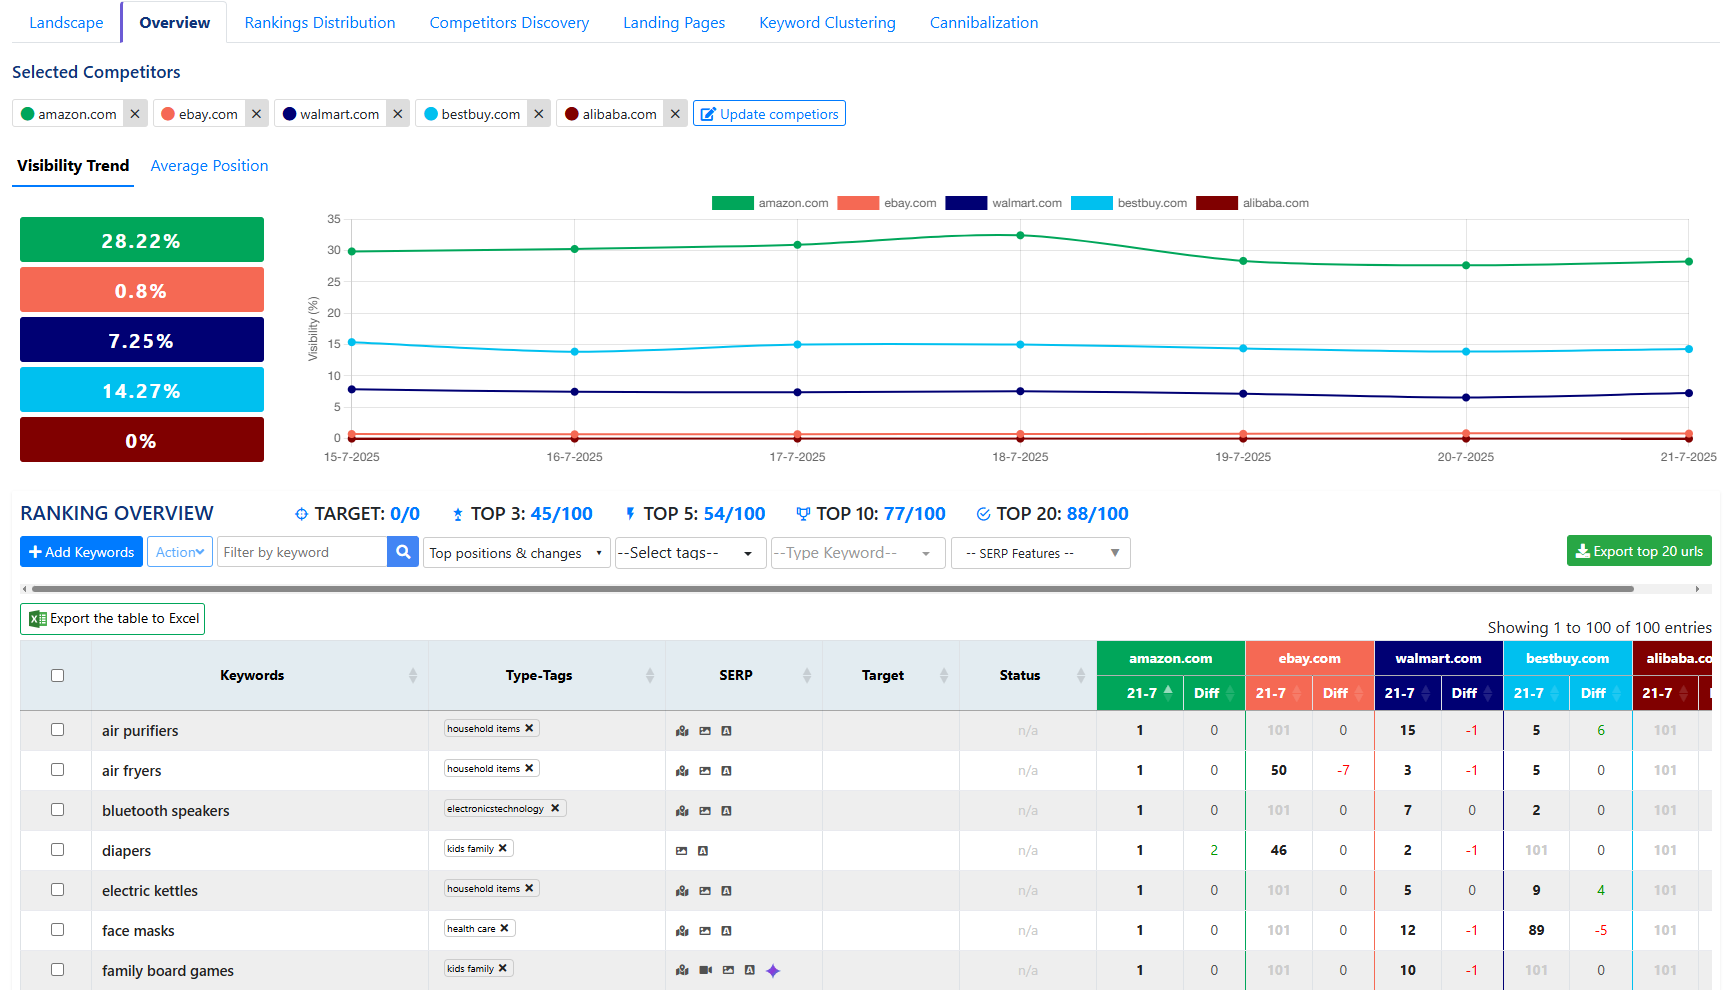1728x990 pixels.
Task: Go to the Landing Pages tab
Action: pyautogui.click(x=674, y=22)
